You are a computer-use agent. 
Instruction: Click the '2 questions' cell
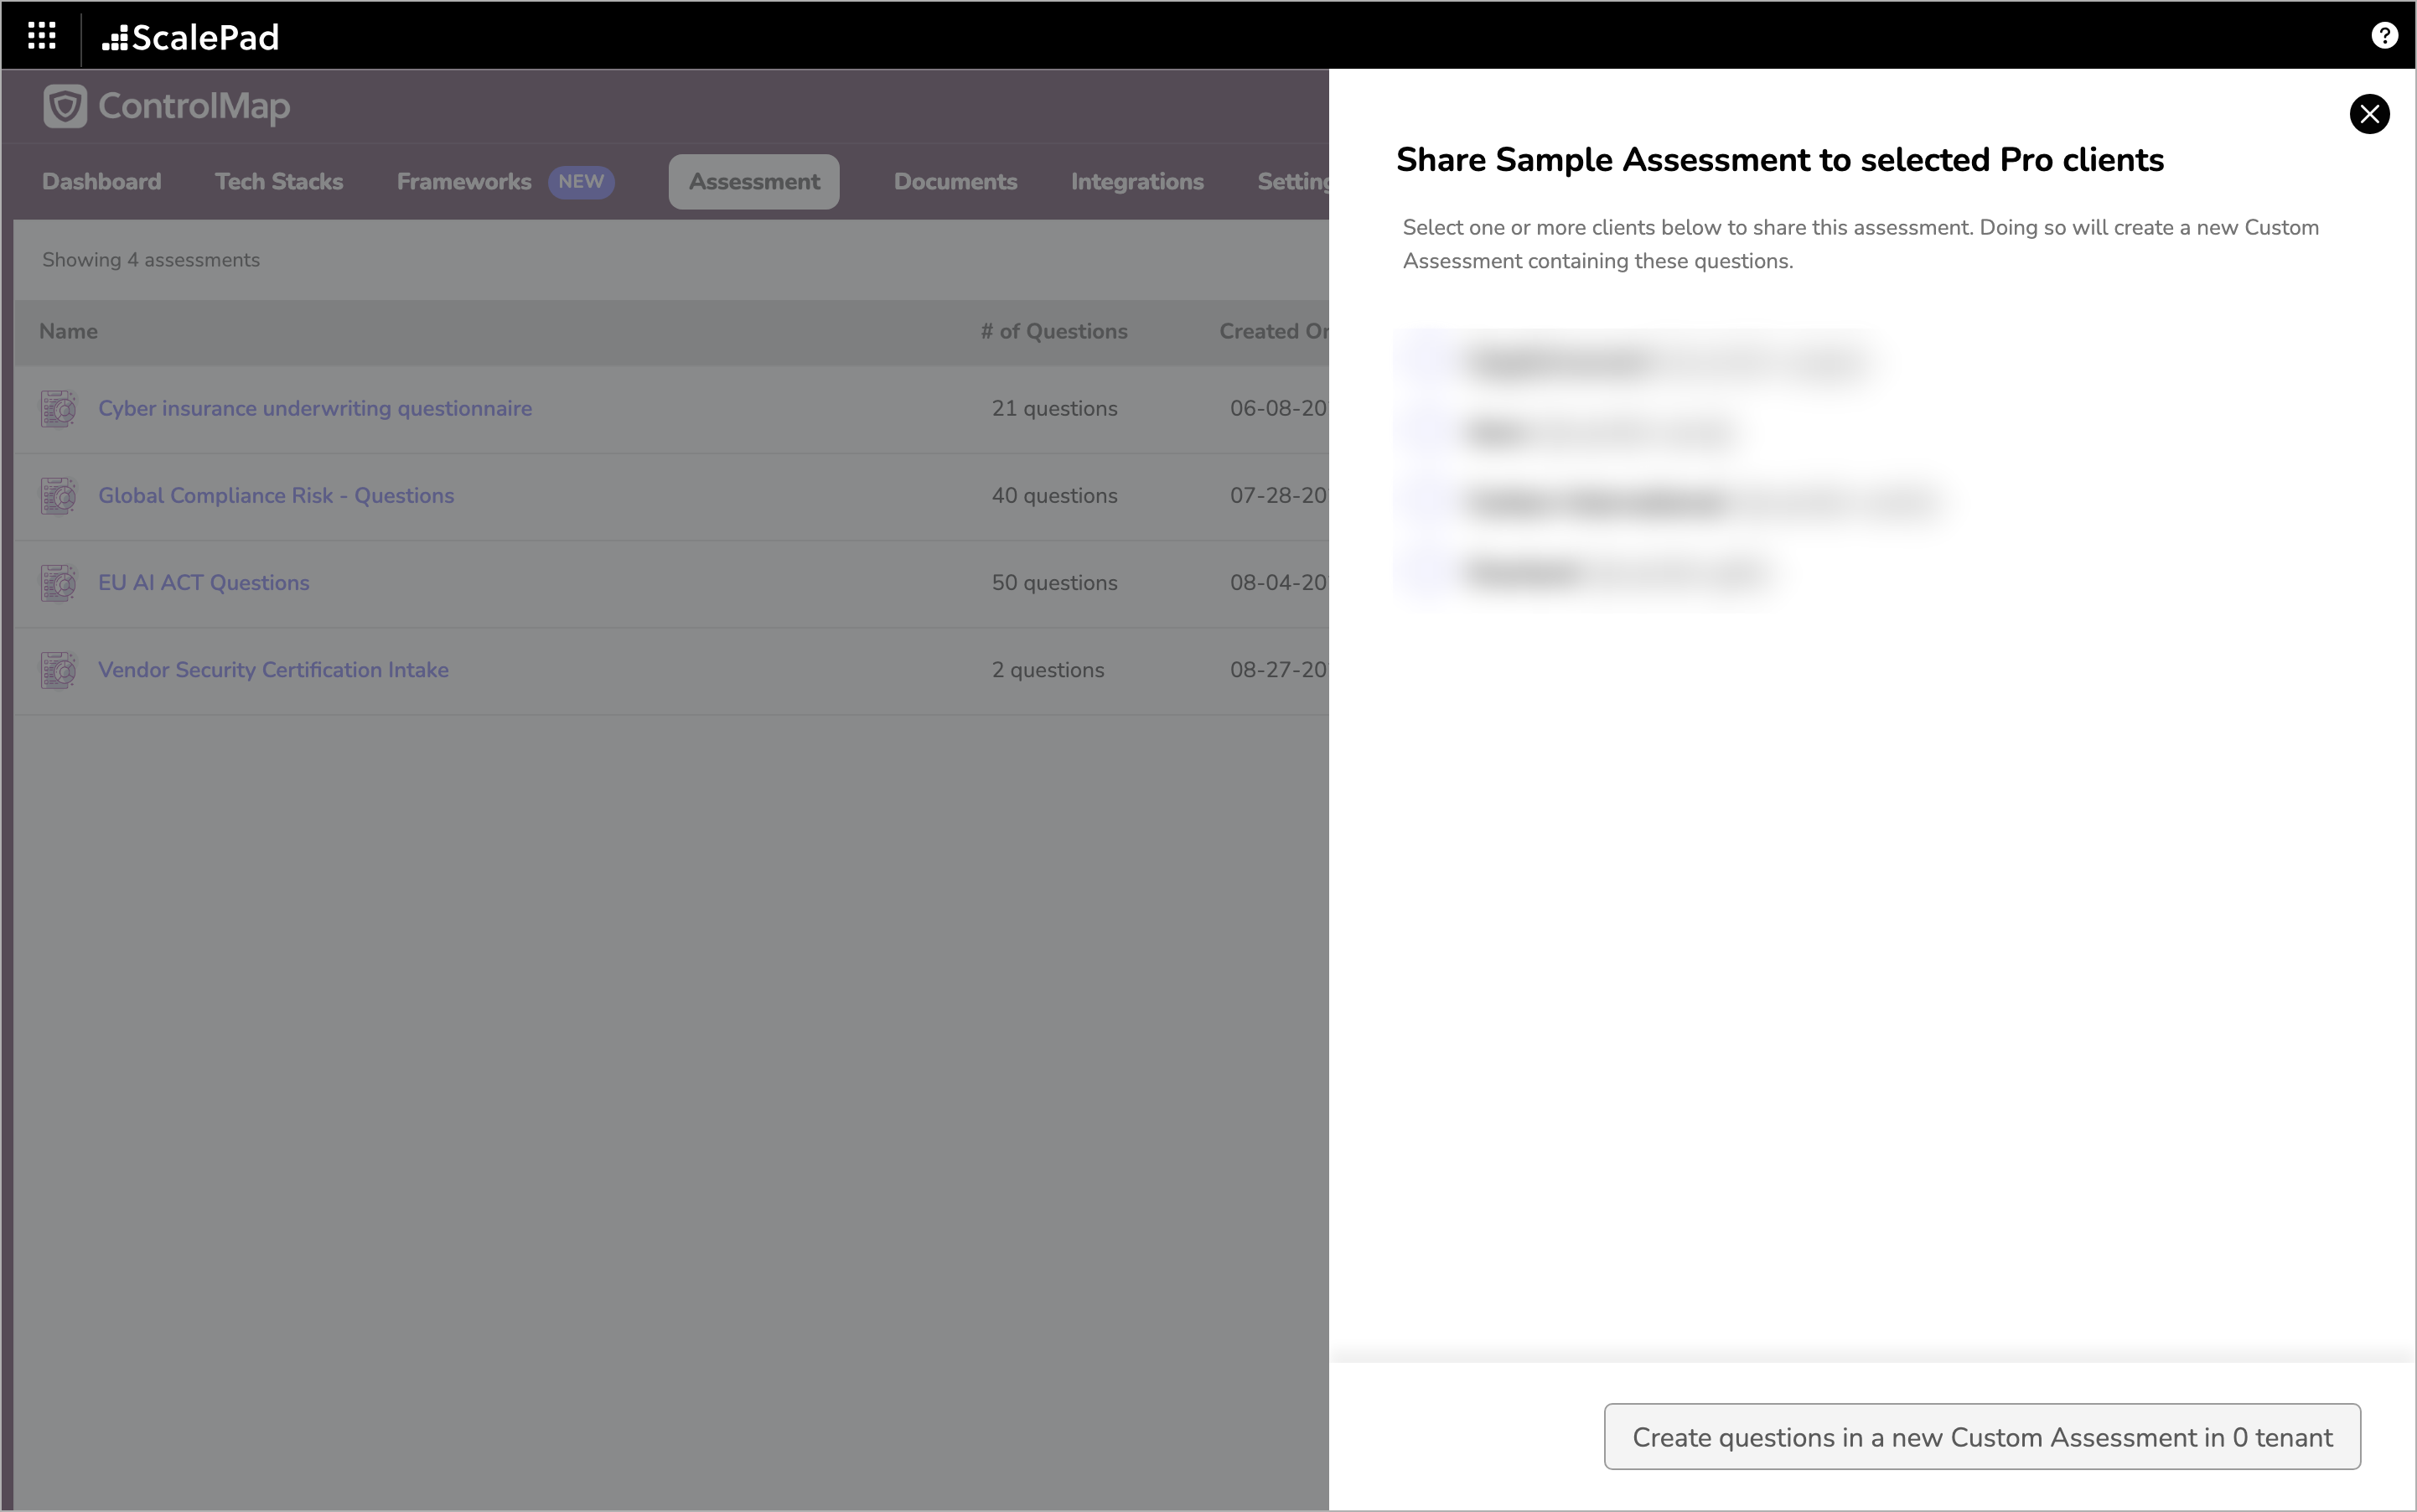coord(1047,670)
